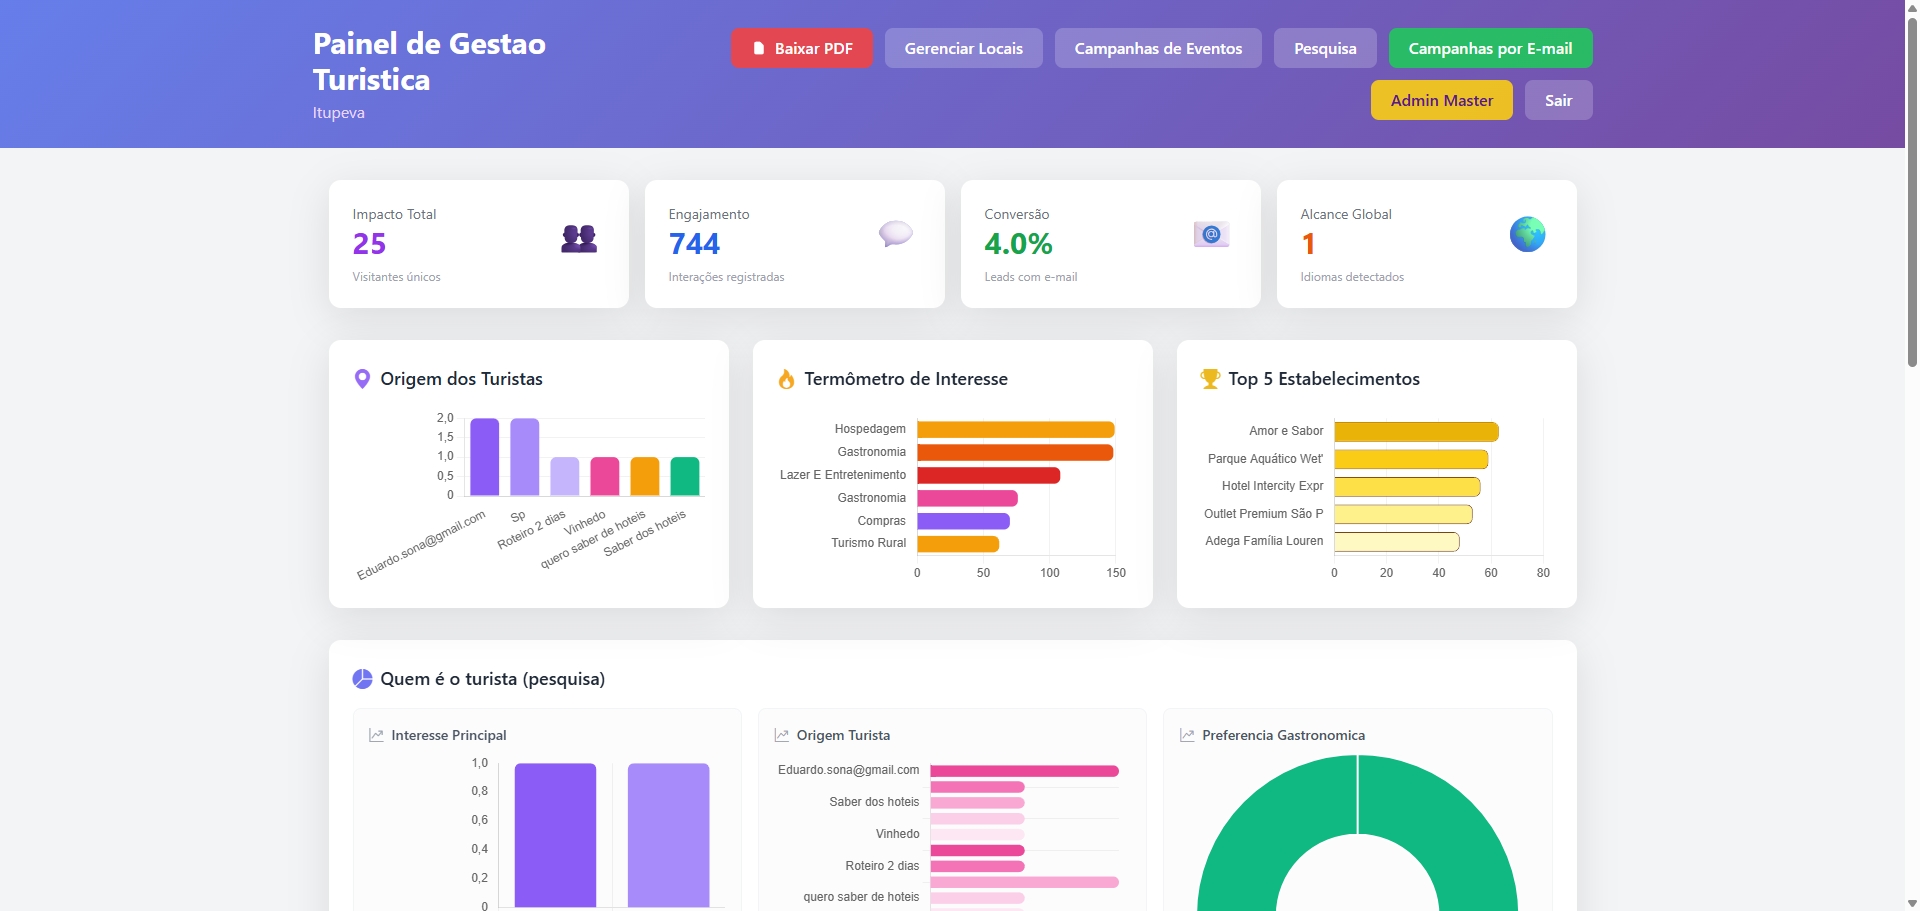Click the globe icon in Alcance Global card
Image resolution: width=1920 pixels, height=911 pixels.
[x=1527, y=234]
